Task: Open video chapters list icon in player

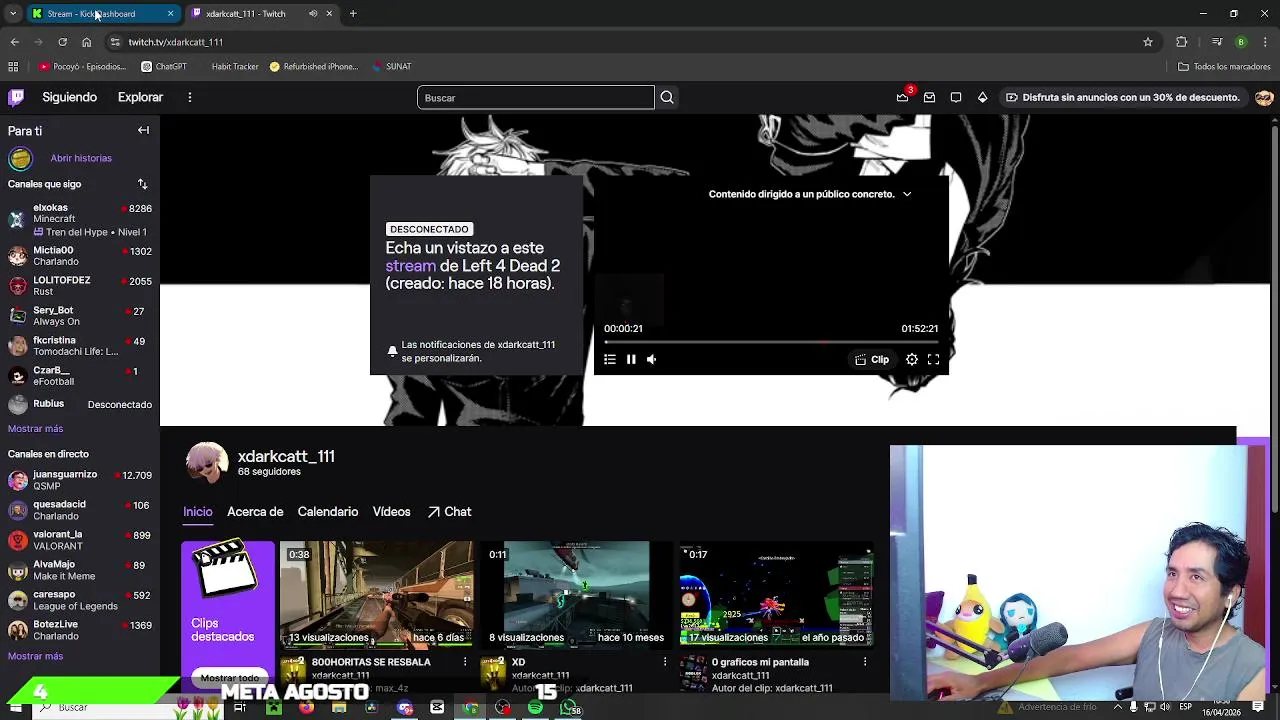Action: click(x=610, y=359)
